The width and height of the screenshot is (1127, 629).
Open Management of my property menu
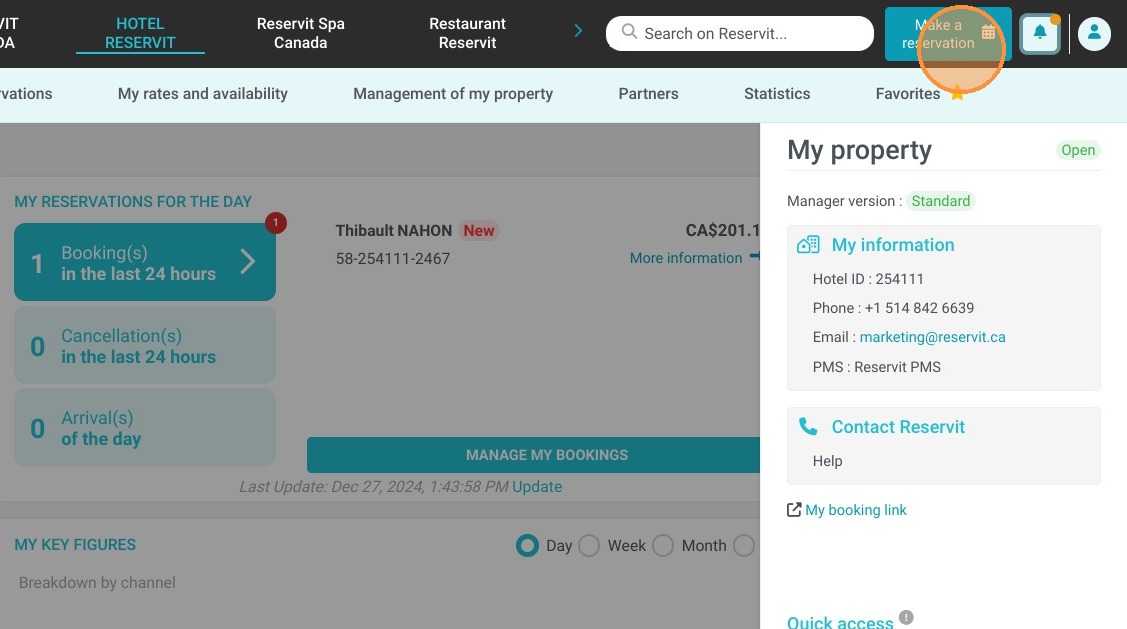(453, 93)
